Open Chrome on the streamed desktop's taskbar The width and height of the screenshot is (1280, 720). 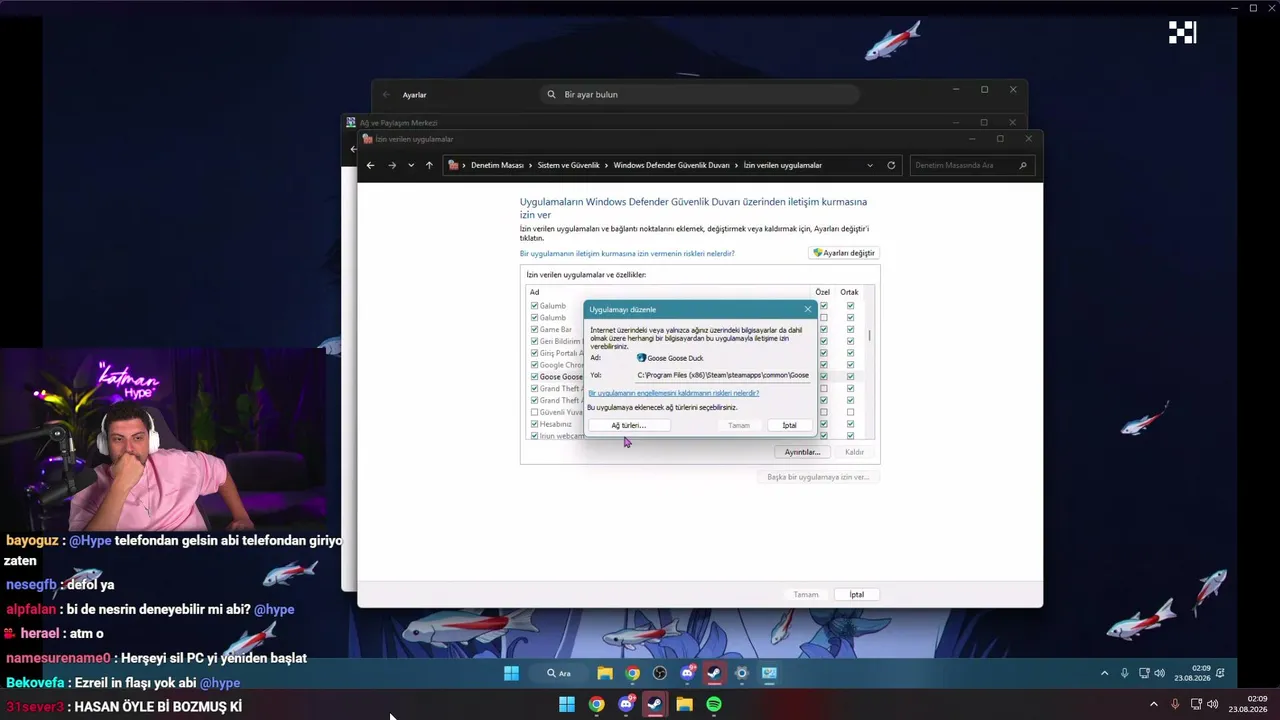(x=632, y=673)
